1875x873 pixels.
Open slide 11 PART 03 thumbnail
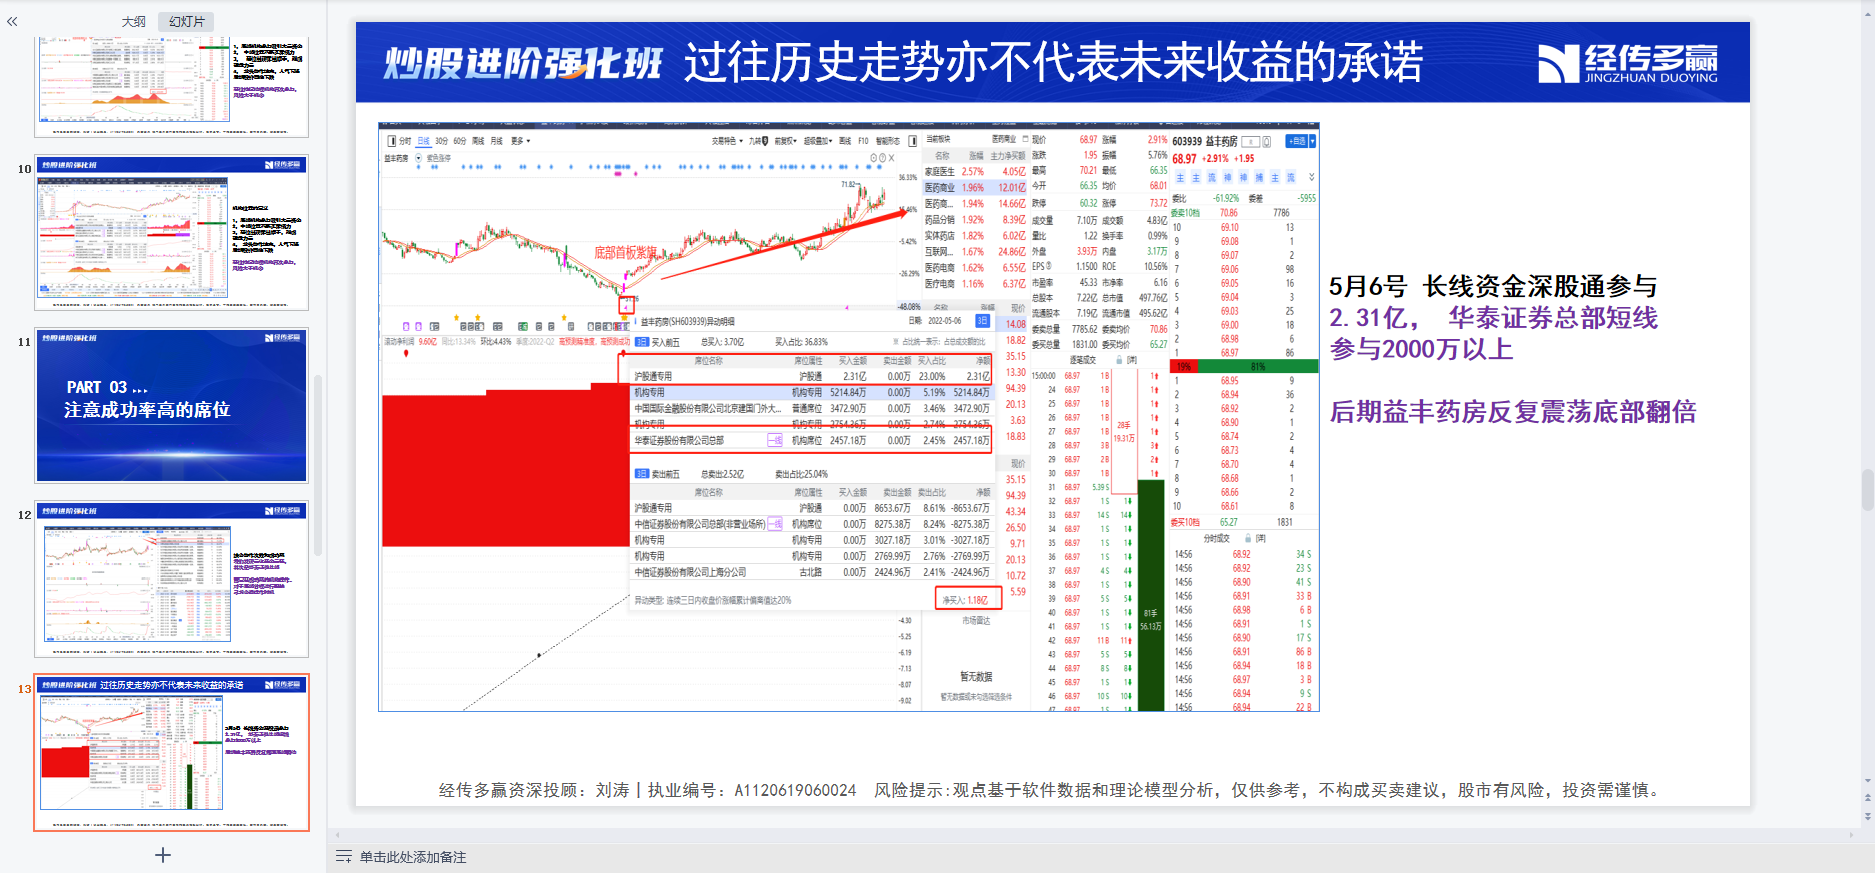[171, 405]
